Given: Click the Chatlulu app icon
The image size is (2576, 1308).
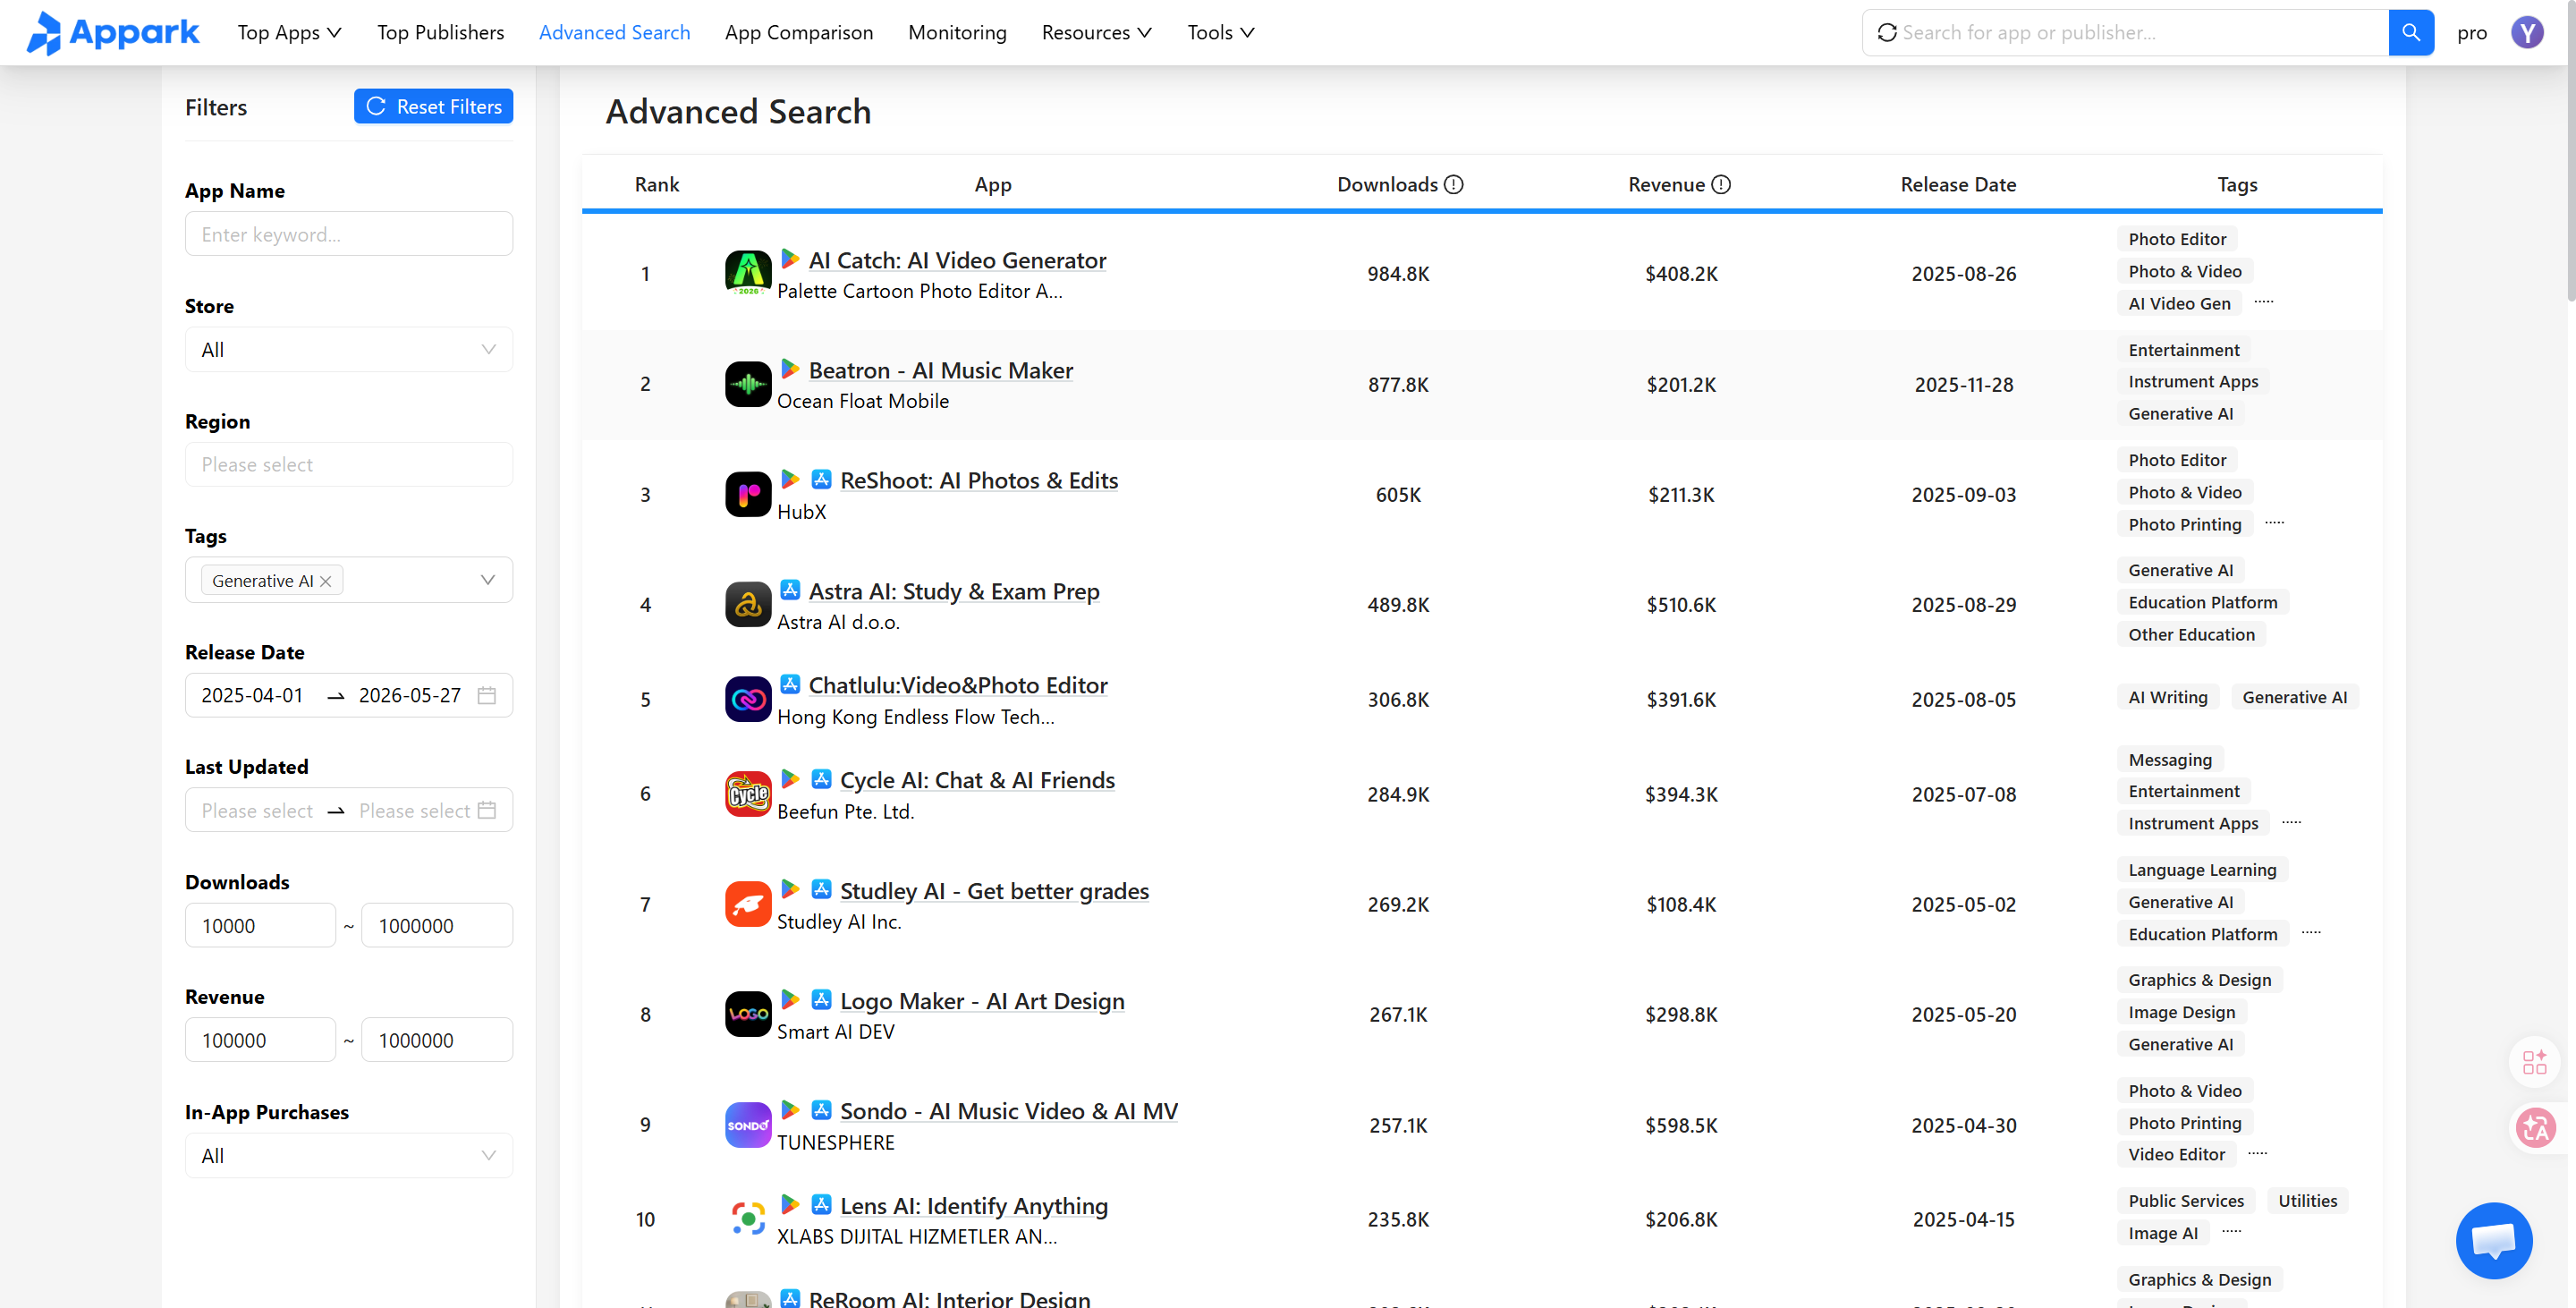Looking at the screenshot, I should 748,700.
